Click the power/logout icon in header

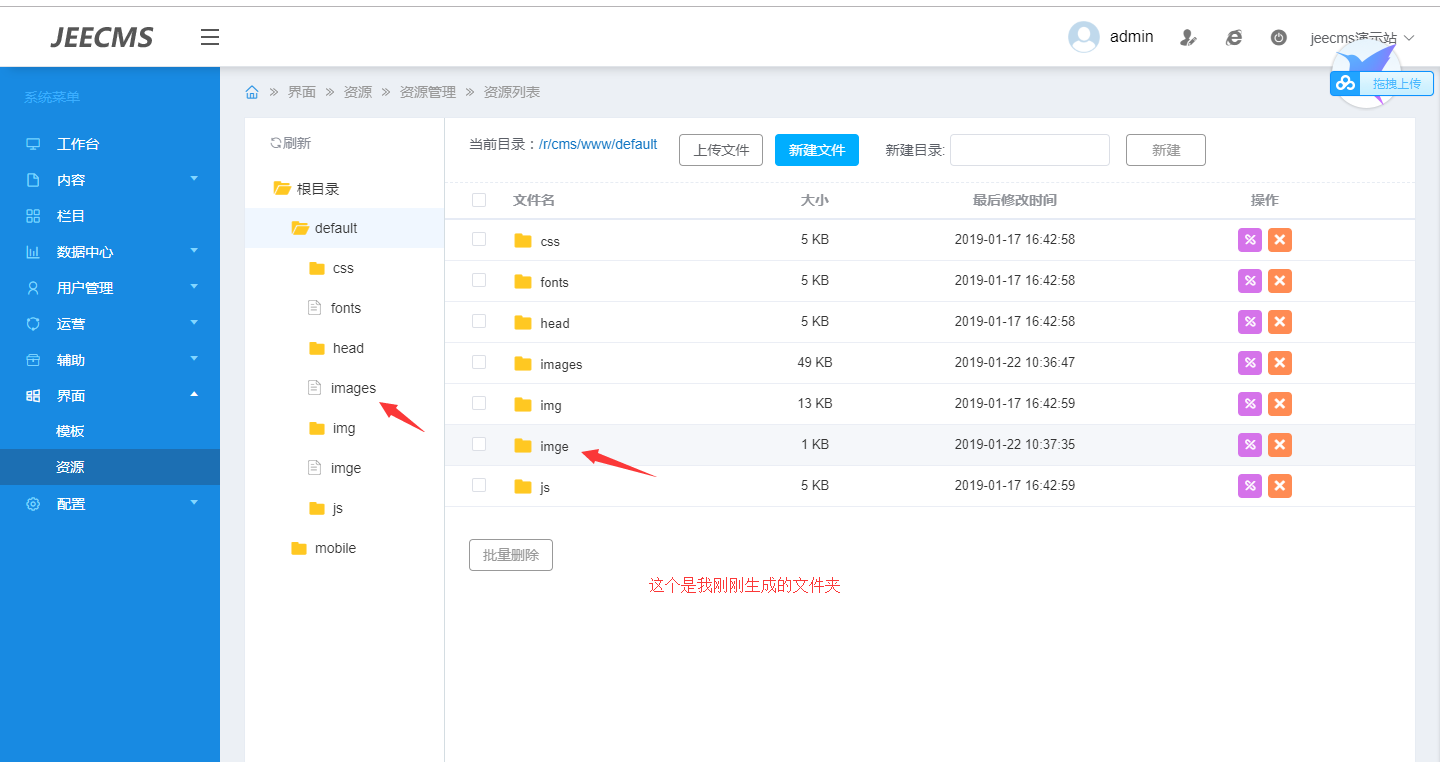tap(1278, 38)
